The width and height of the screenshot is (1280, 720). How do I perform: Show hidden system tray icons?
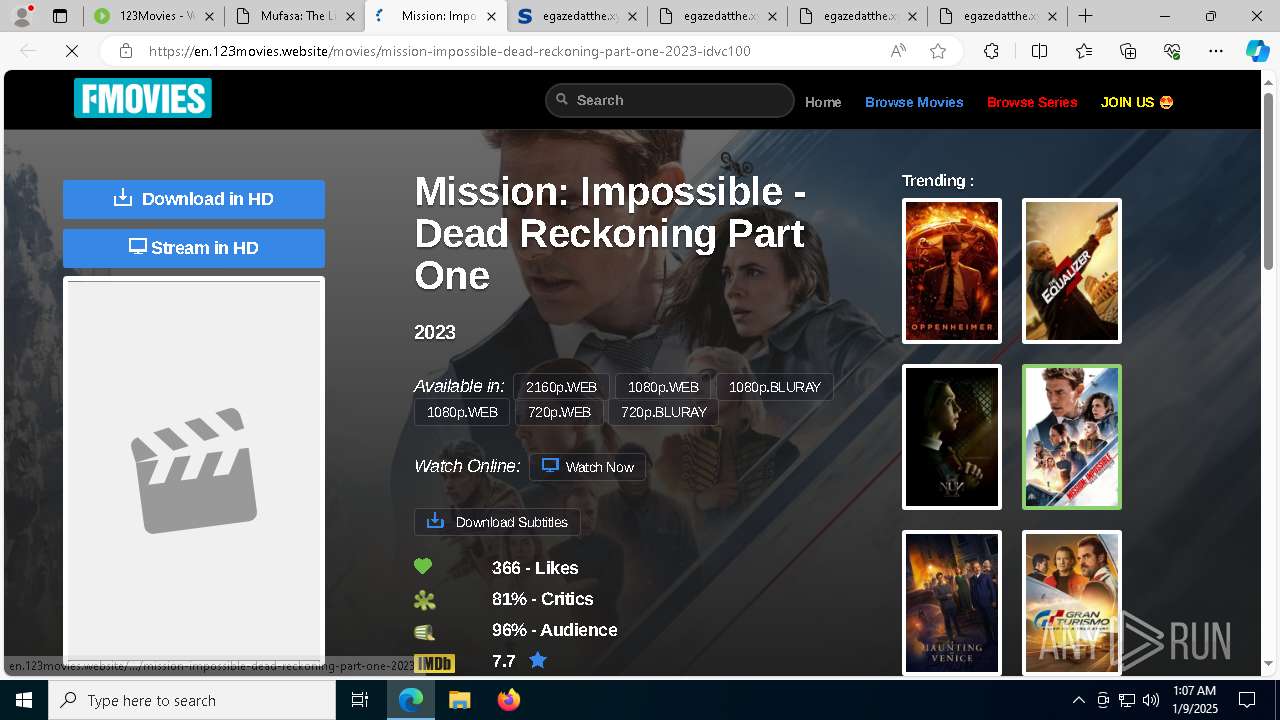1078,700
